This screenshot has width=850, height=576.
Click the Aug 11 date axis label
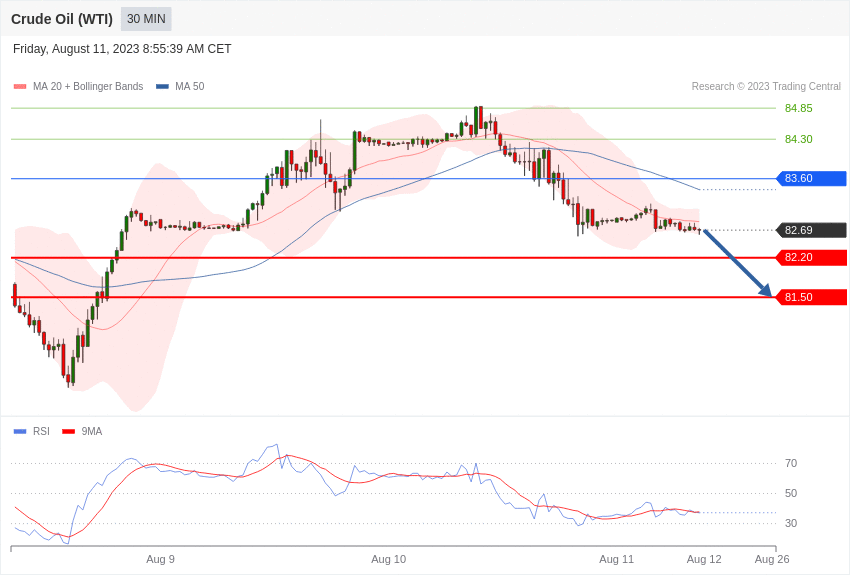point(616,559)
